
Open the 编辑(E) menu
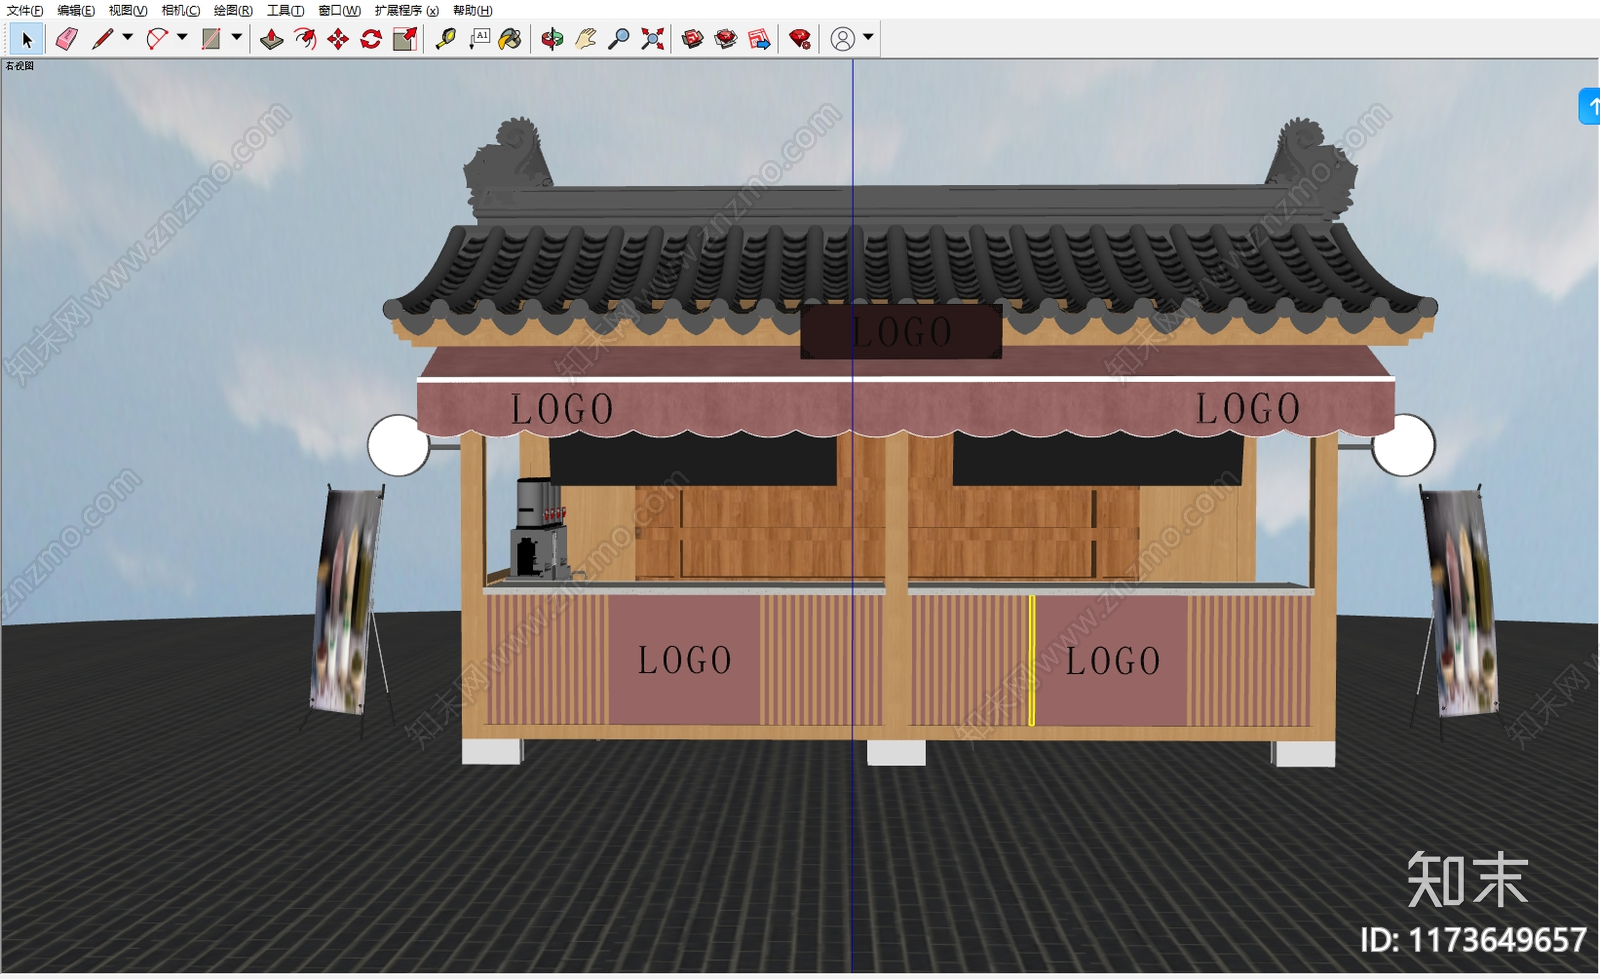pyautogui.click(x=76, y=10)
